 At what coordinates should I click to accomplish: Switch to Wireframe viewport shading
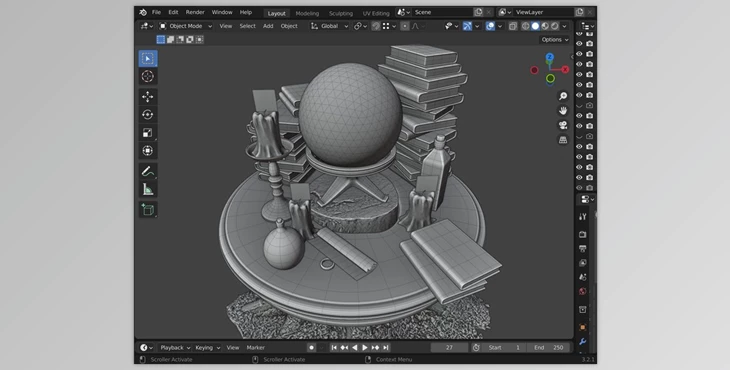point(526,26)
